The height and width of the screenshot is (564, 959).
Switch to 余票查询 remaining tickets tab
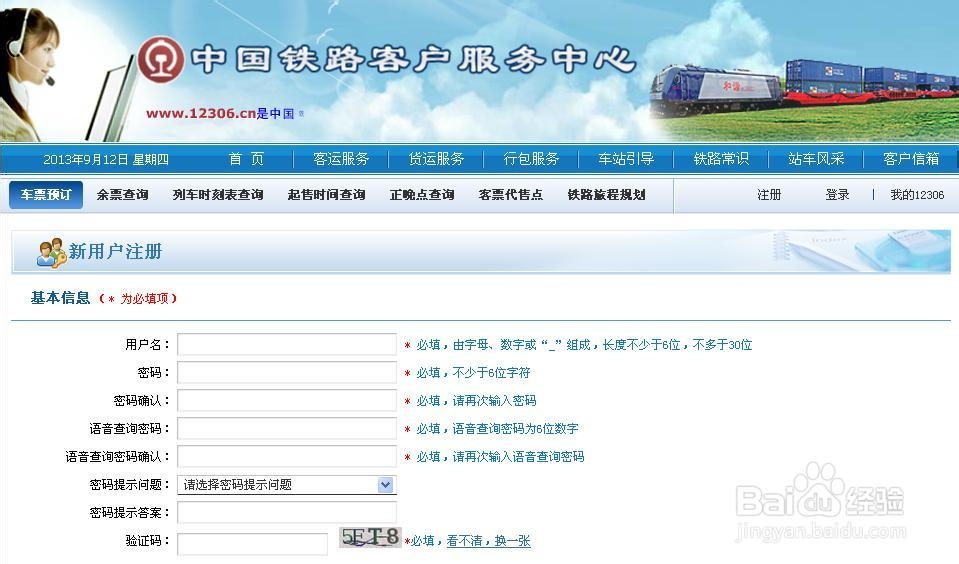(122, 195)
